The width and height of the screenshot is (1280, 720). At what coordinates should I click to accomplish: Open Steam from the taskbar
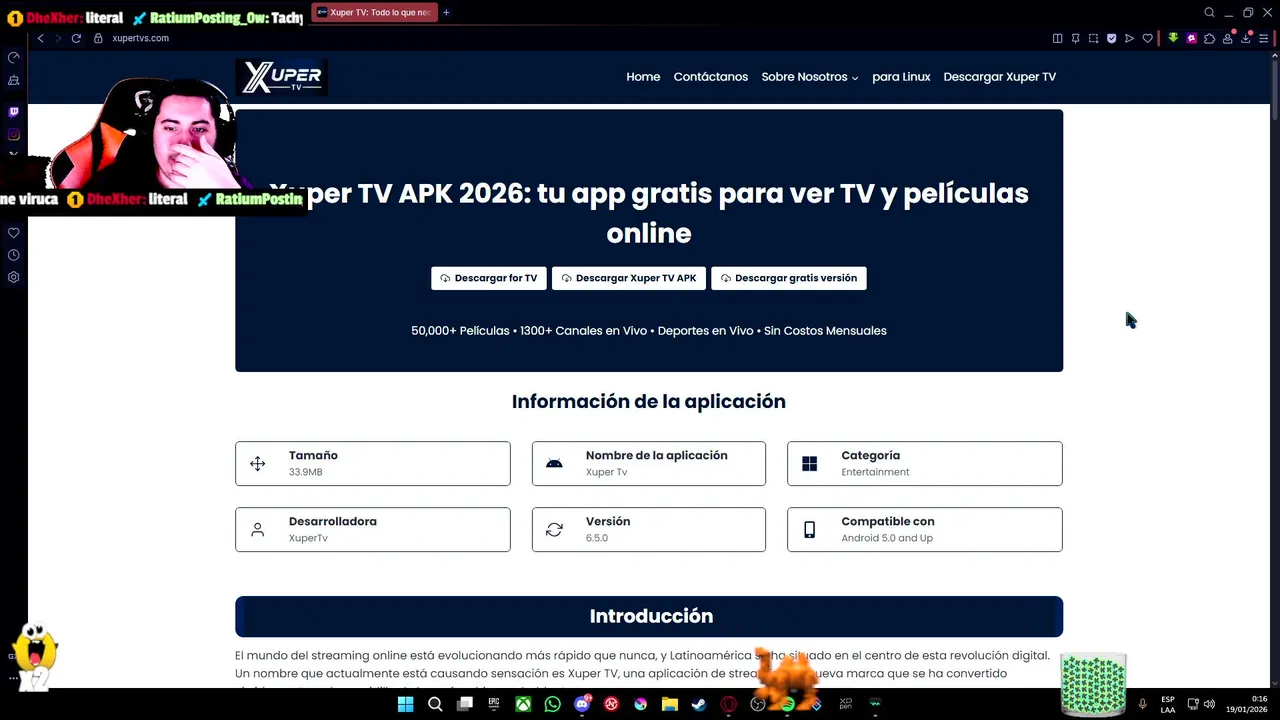tap(699, 704)
